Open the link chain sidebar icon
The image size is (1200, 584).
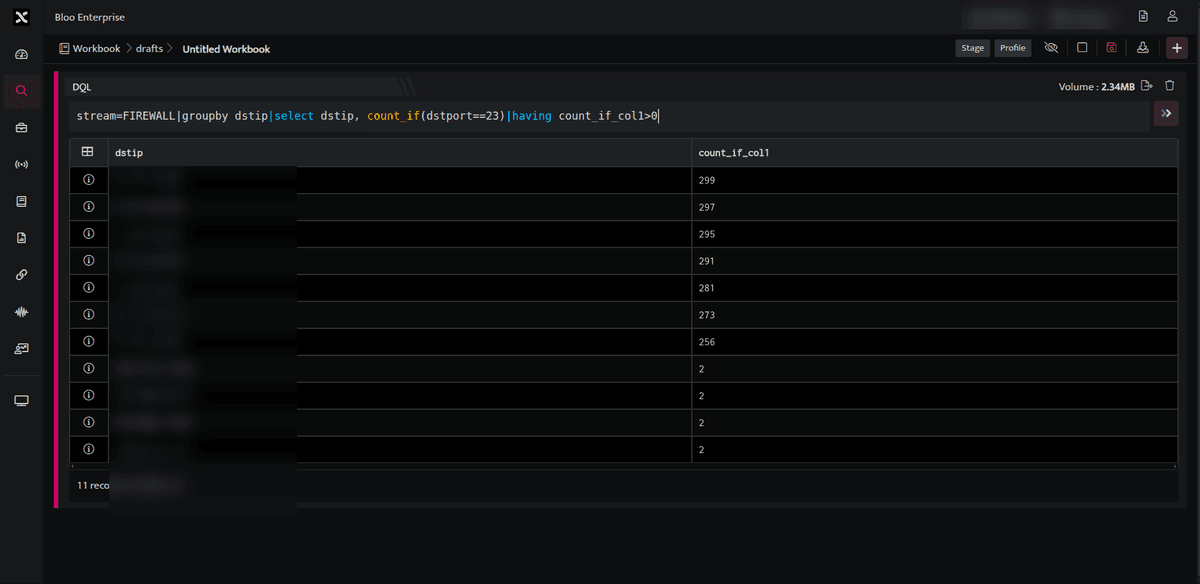point(21,274)
